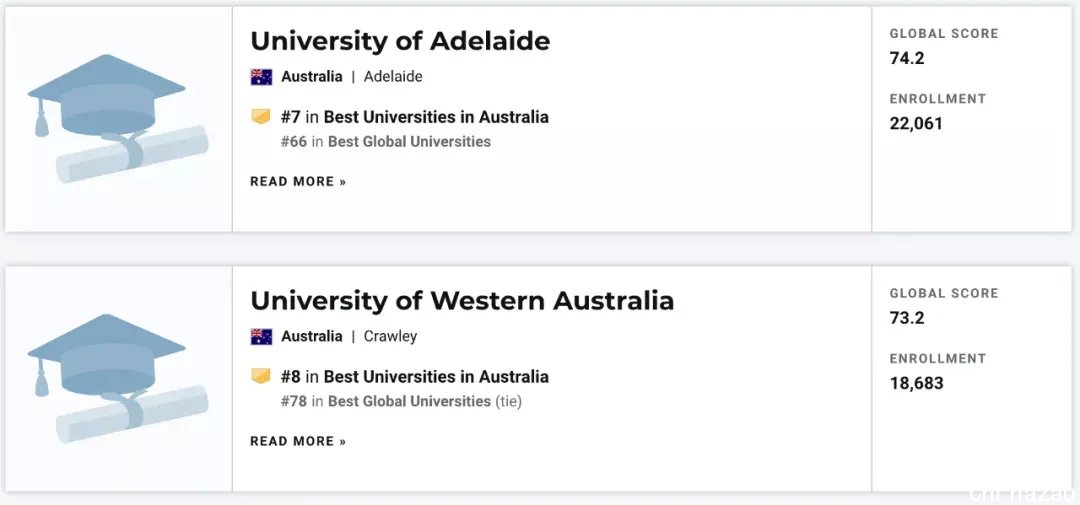This screenshot has width=1080, height=505.
Task: Open the University of Adelaide title link
Action: (400, 41)
